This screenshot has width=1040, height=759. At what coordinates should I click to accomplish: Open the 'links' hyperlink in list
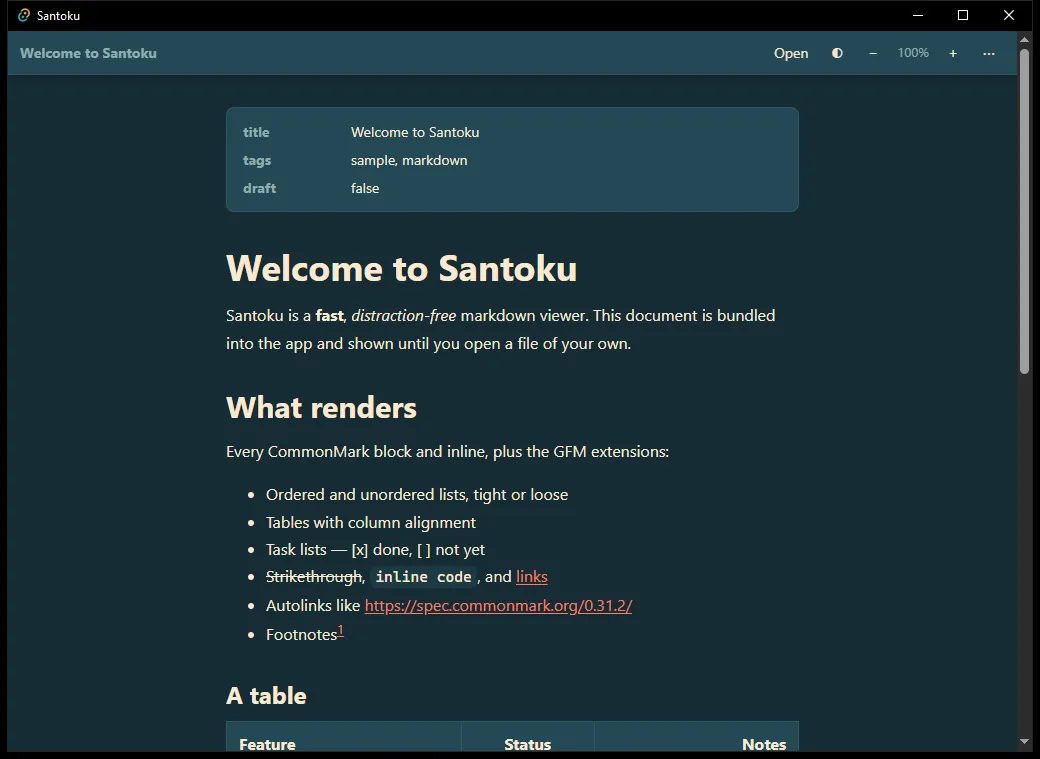tap(532, 577)
